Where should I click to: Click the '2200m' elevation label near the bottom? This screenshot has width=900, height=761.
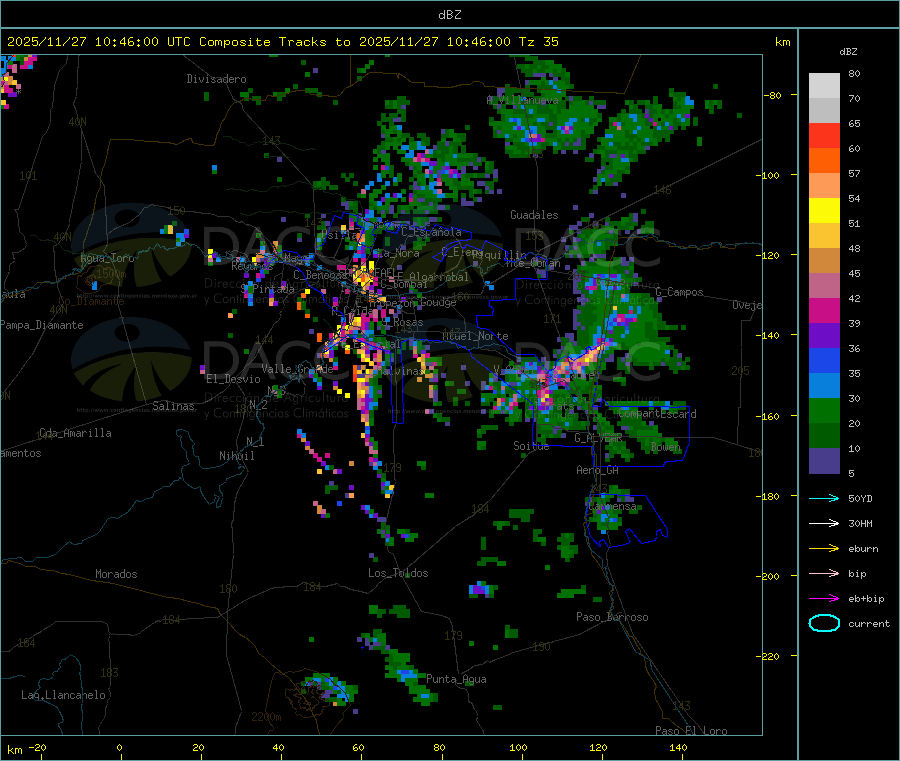click(x=266, y=717)
